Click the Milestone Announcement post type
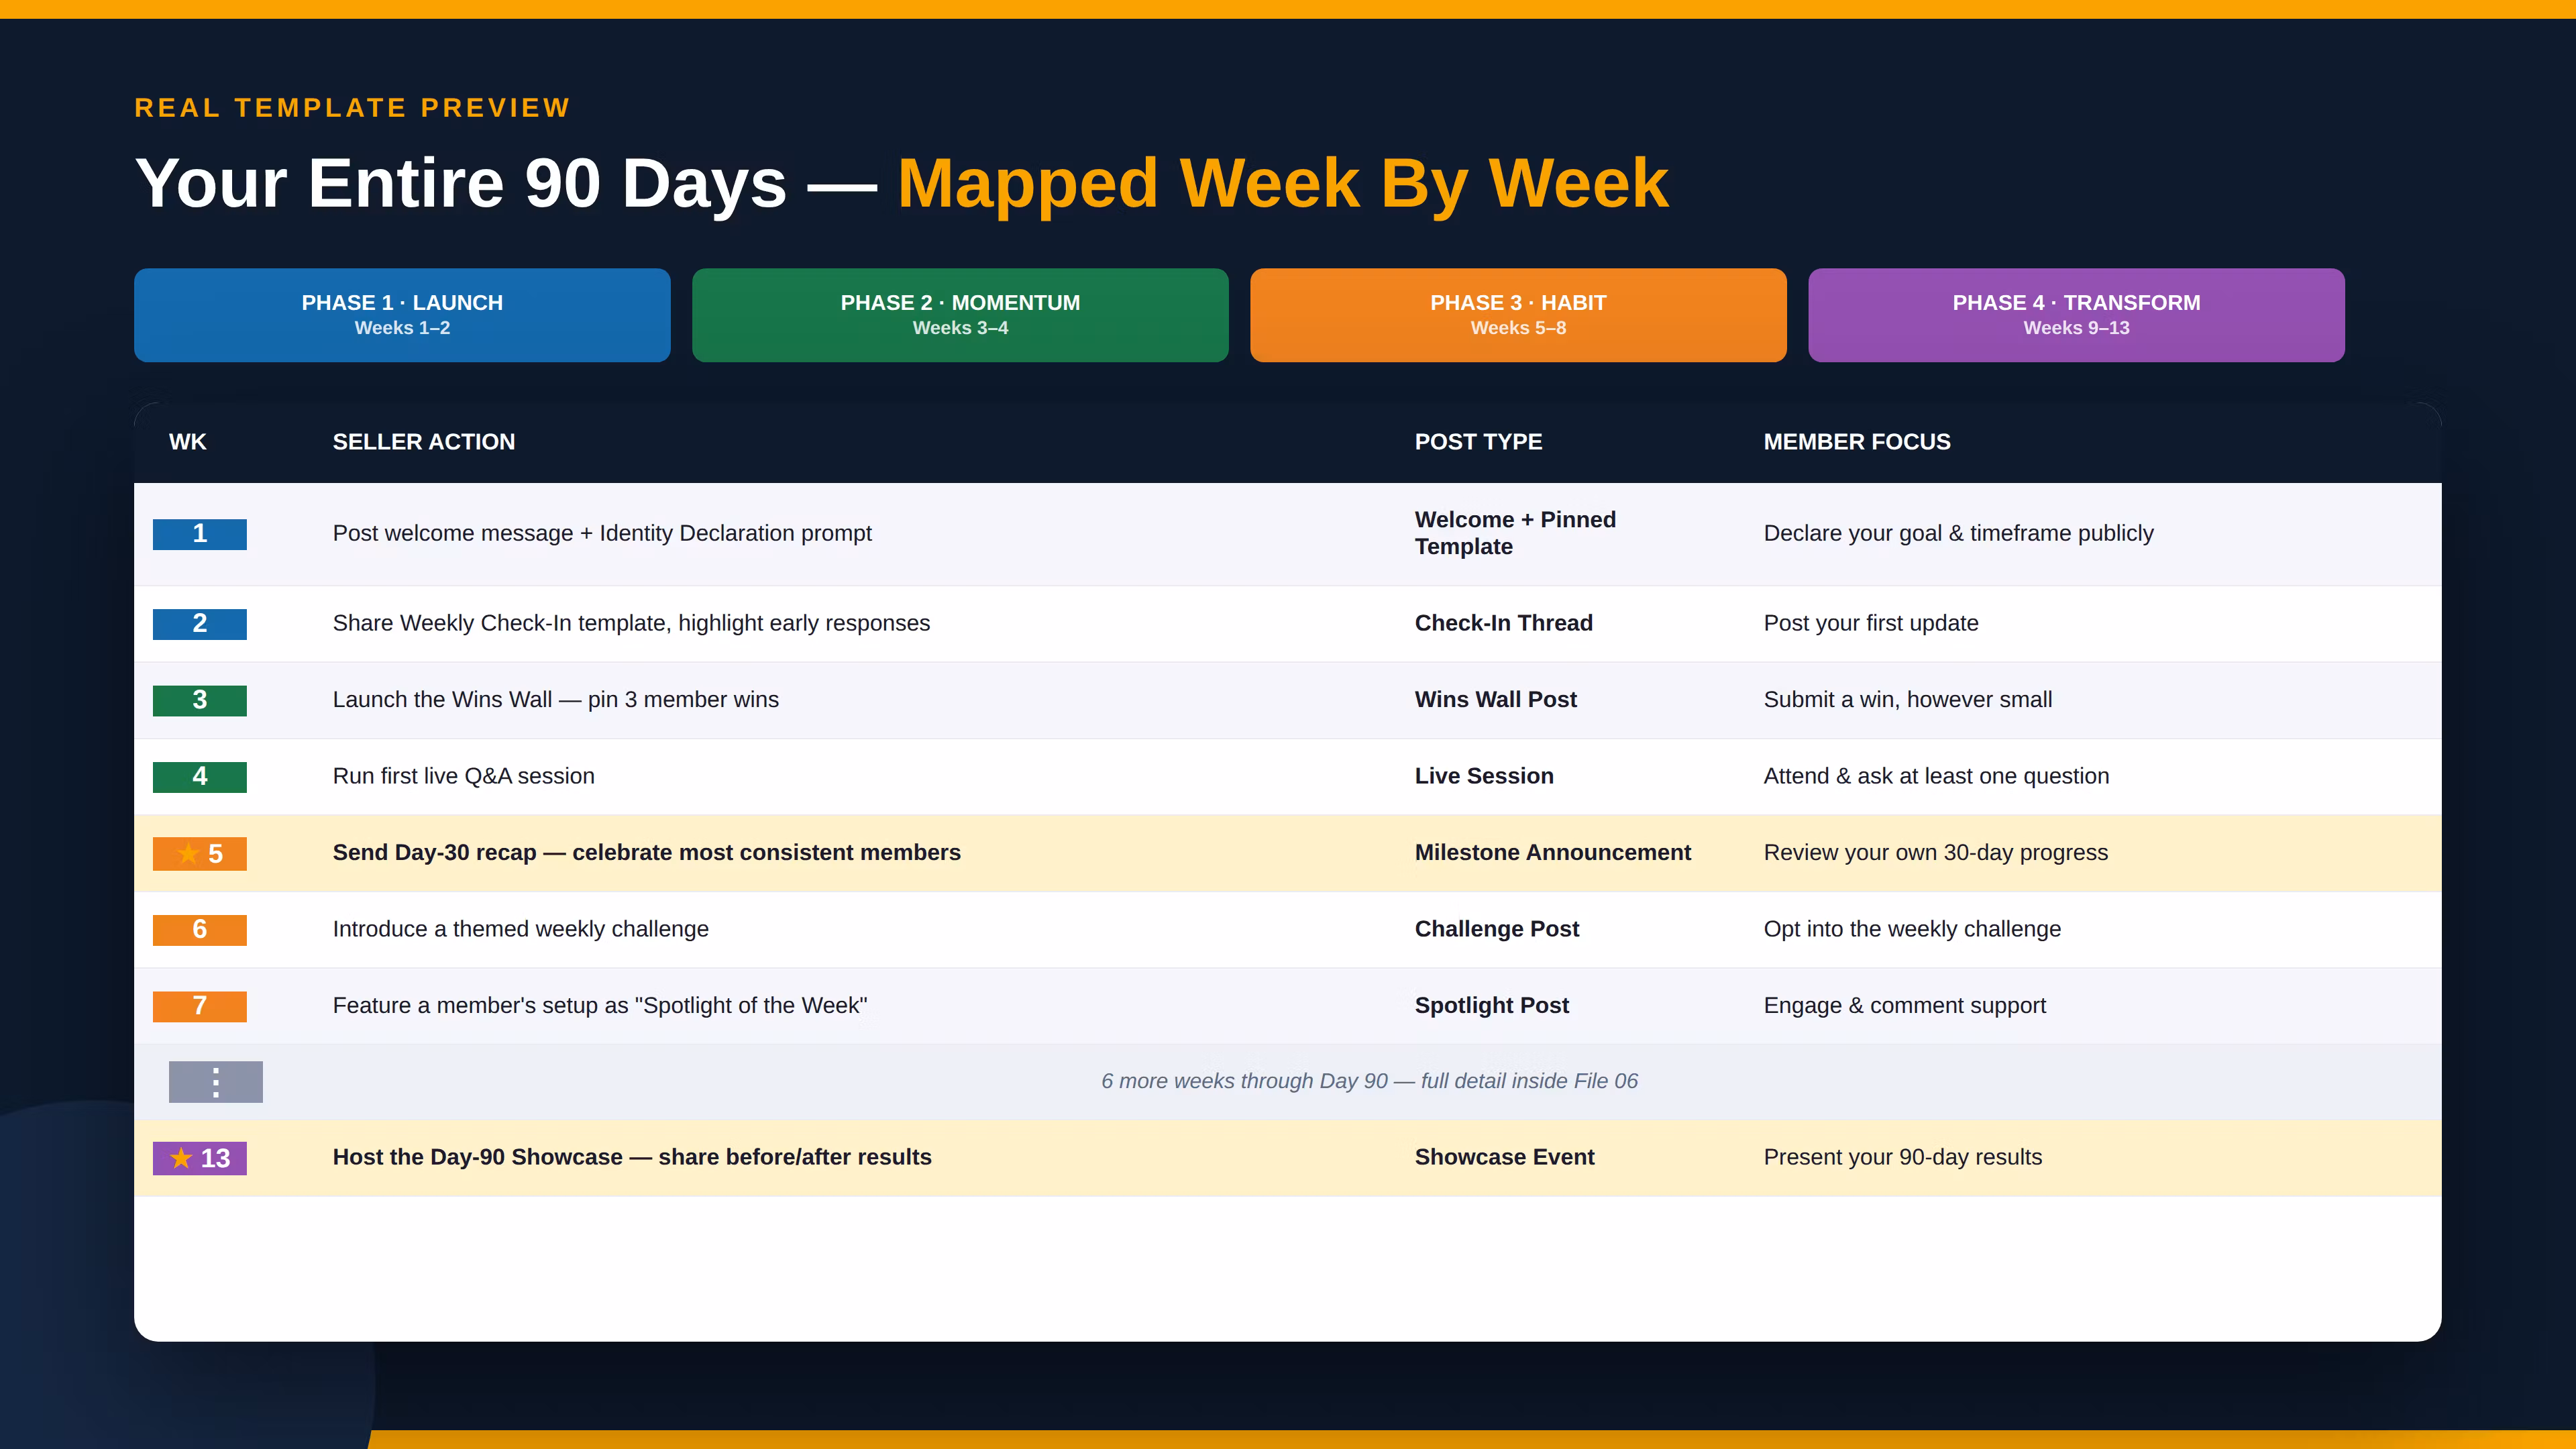 coord(1552,853)
